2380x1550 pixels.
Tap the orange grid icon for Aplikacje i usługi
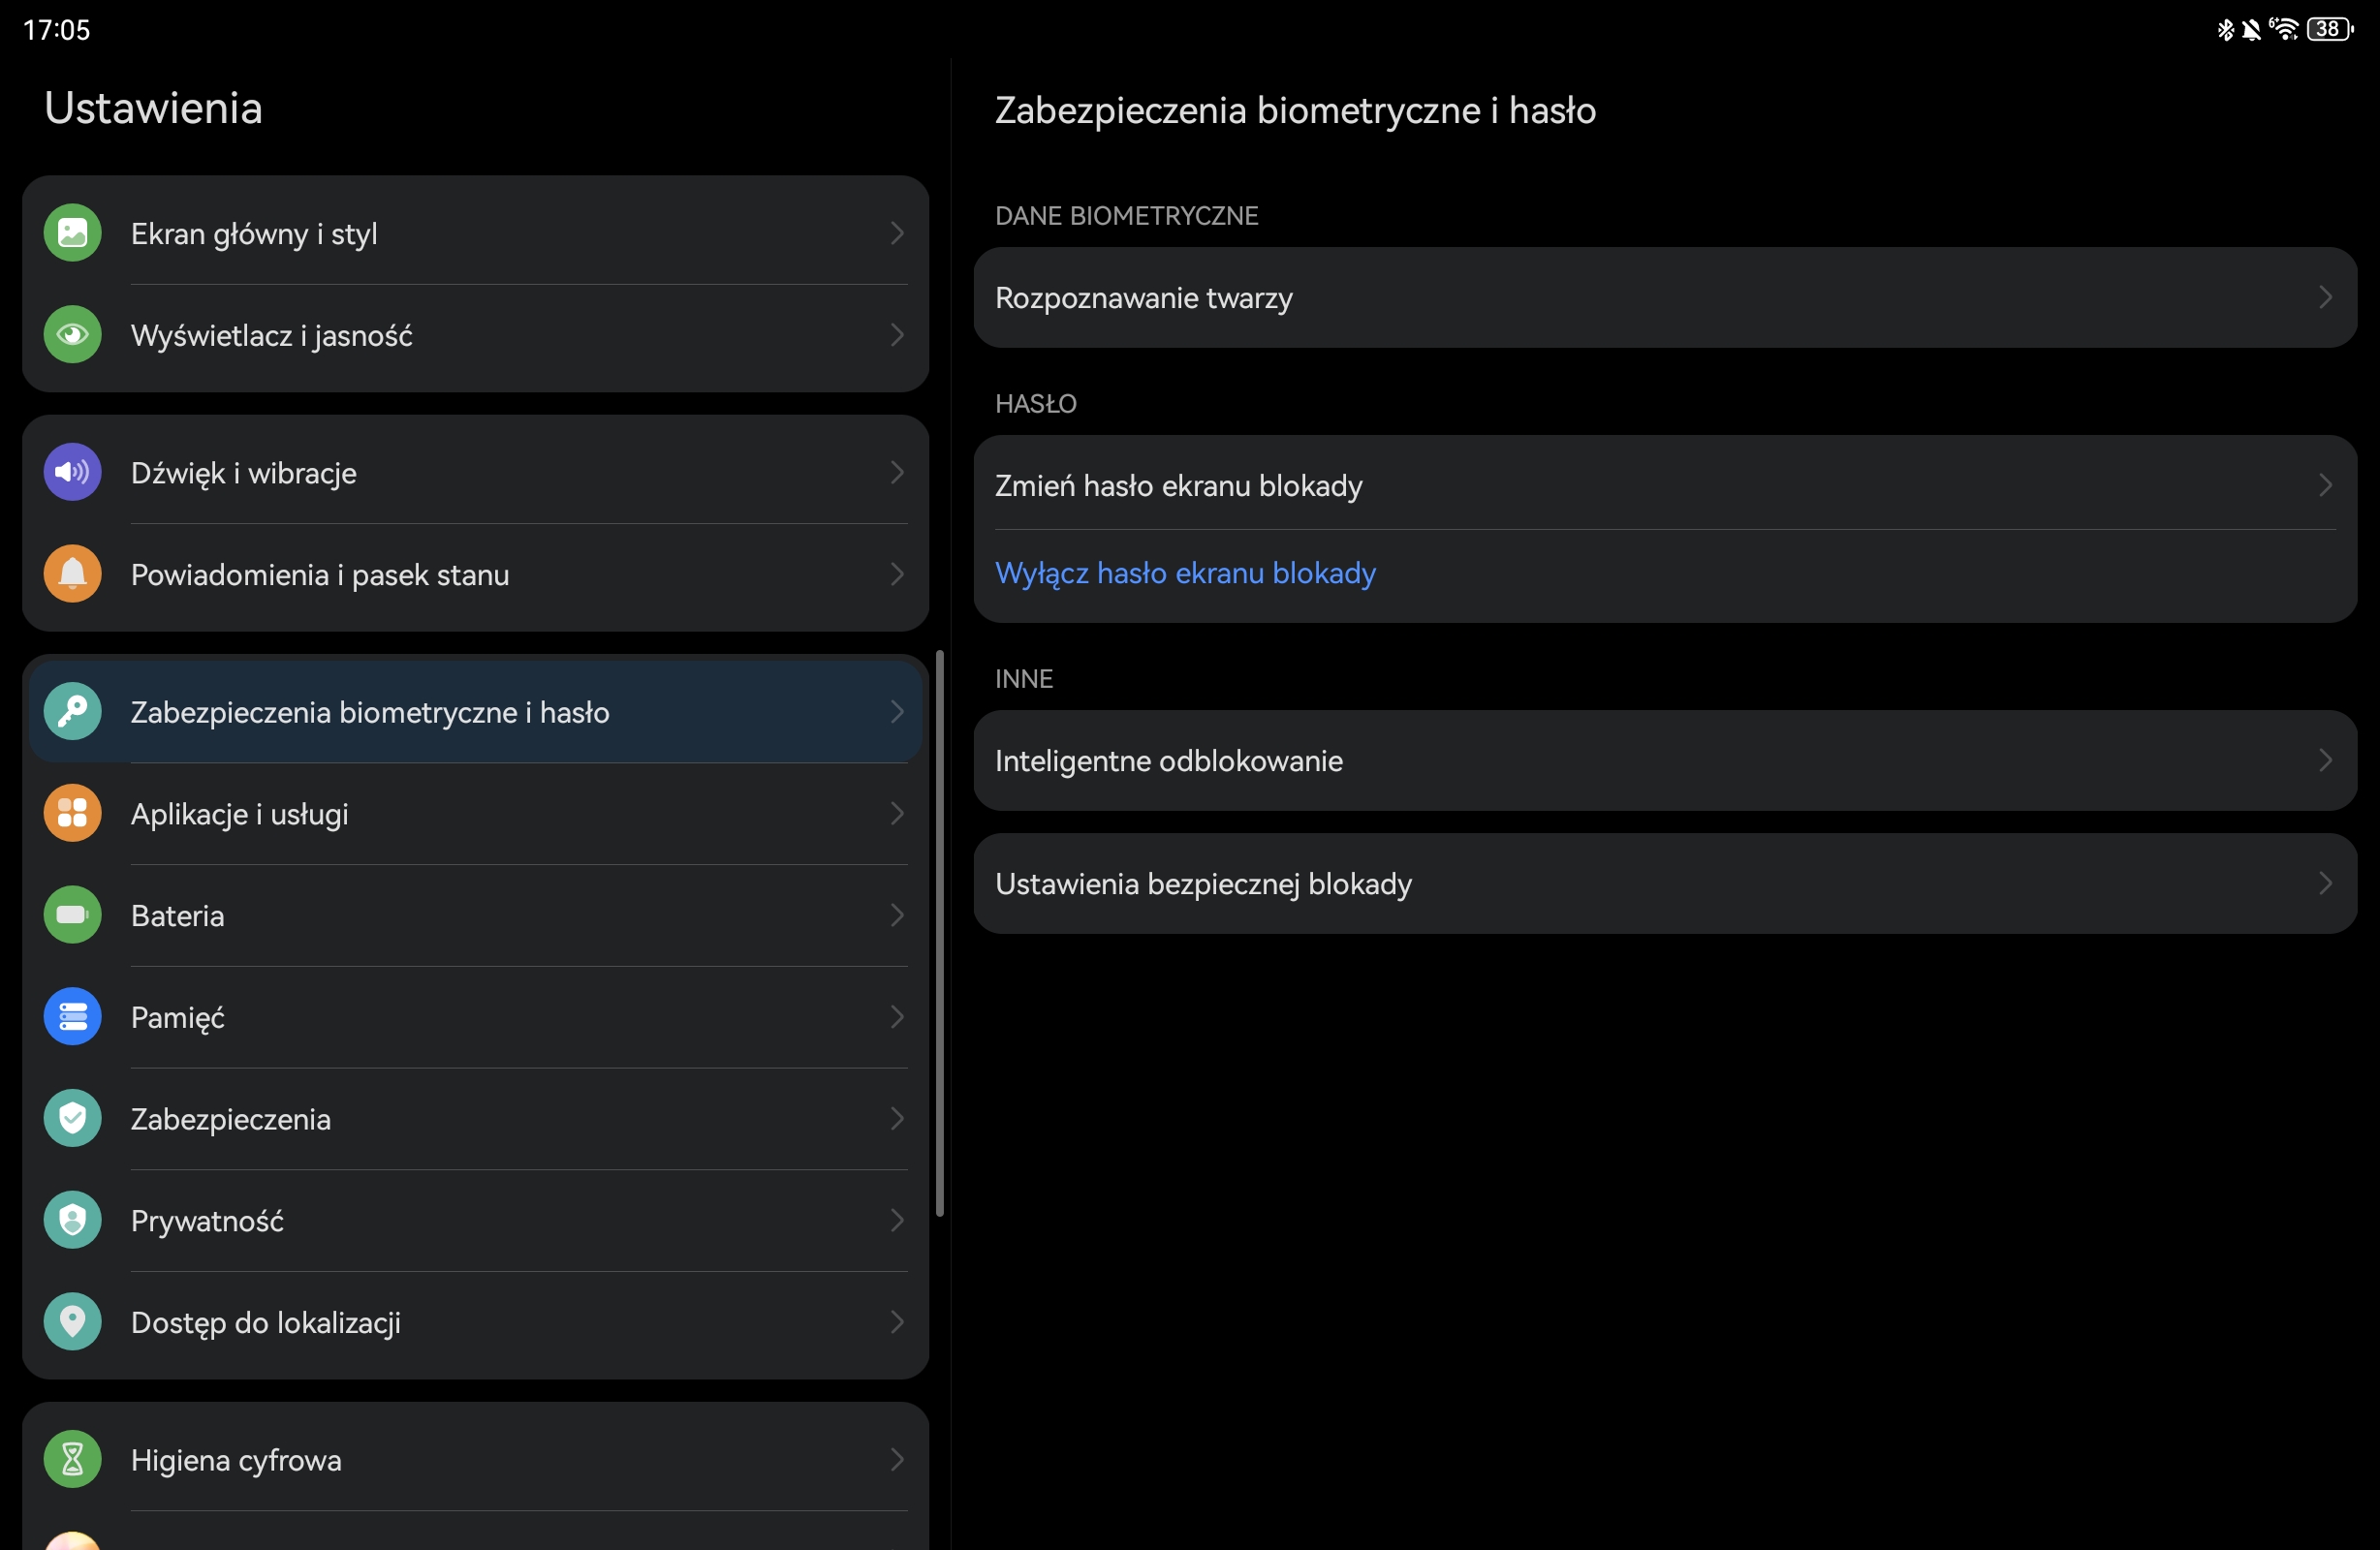coord(72,813)
